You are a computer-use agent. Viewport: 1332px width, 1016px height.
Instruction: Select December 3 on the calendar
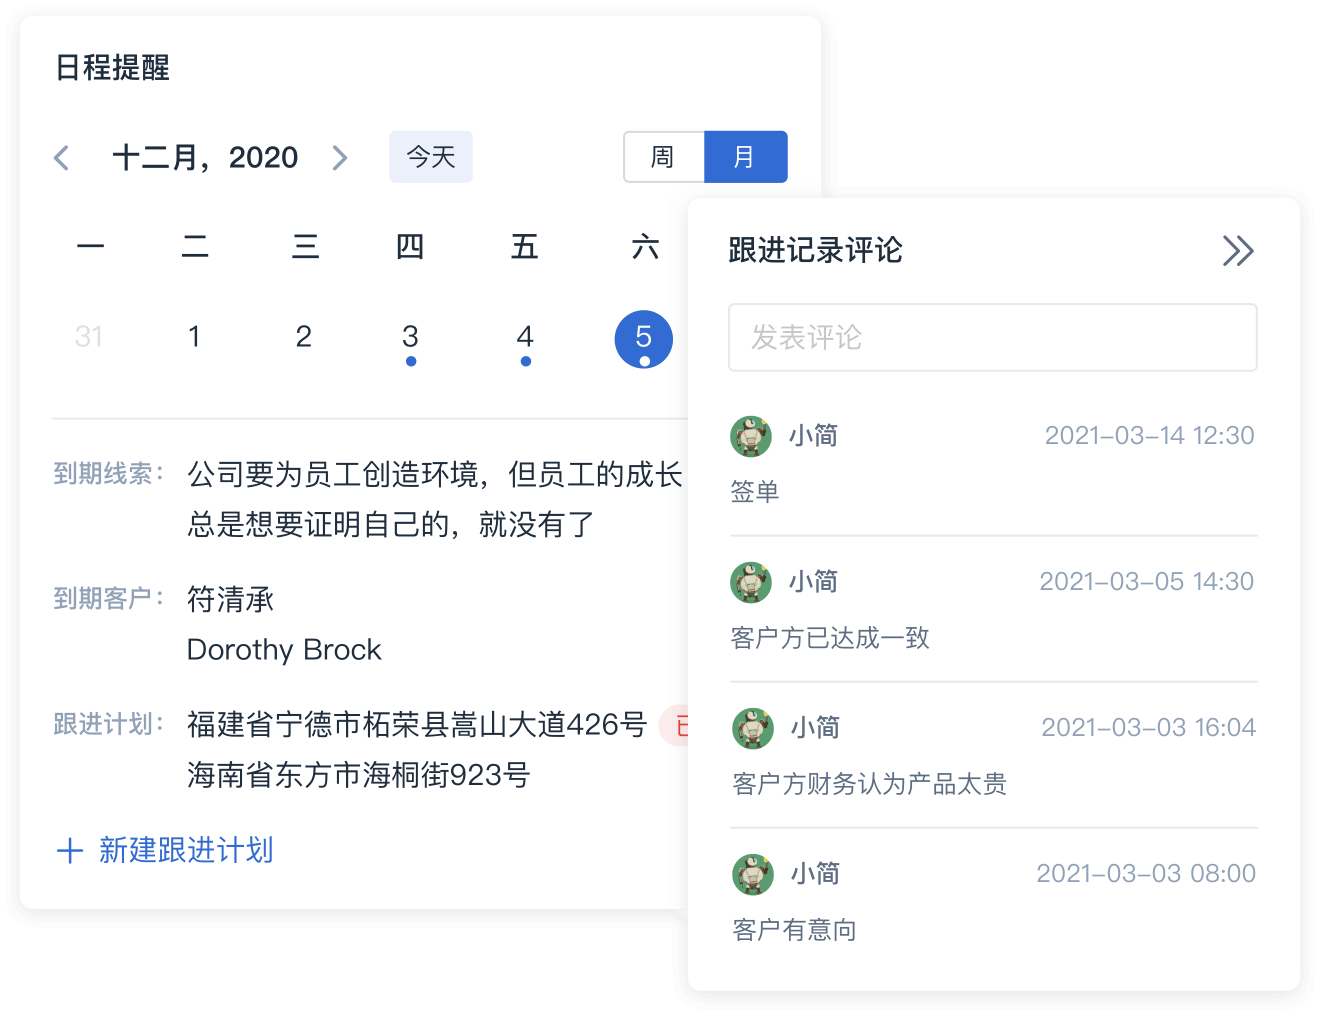pyautogui.click(x=410, y=337)
